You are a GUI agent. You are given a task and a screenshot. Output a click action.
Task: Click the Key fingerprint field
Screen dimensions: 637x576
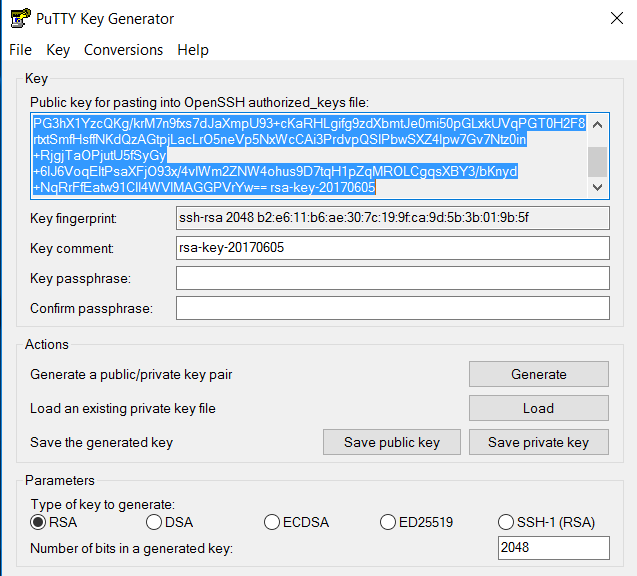pyautogui.click(x=392, y=218)
